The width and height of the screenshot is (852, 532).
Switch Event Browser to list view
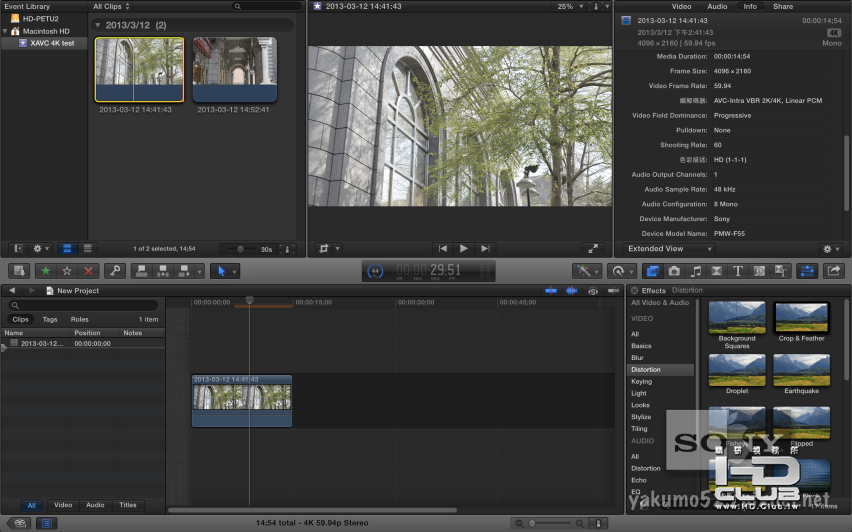click(87, 248)
